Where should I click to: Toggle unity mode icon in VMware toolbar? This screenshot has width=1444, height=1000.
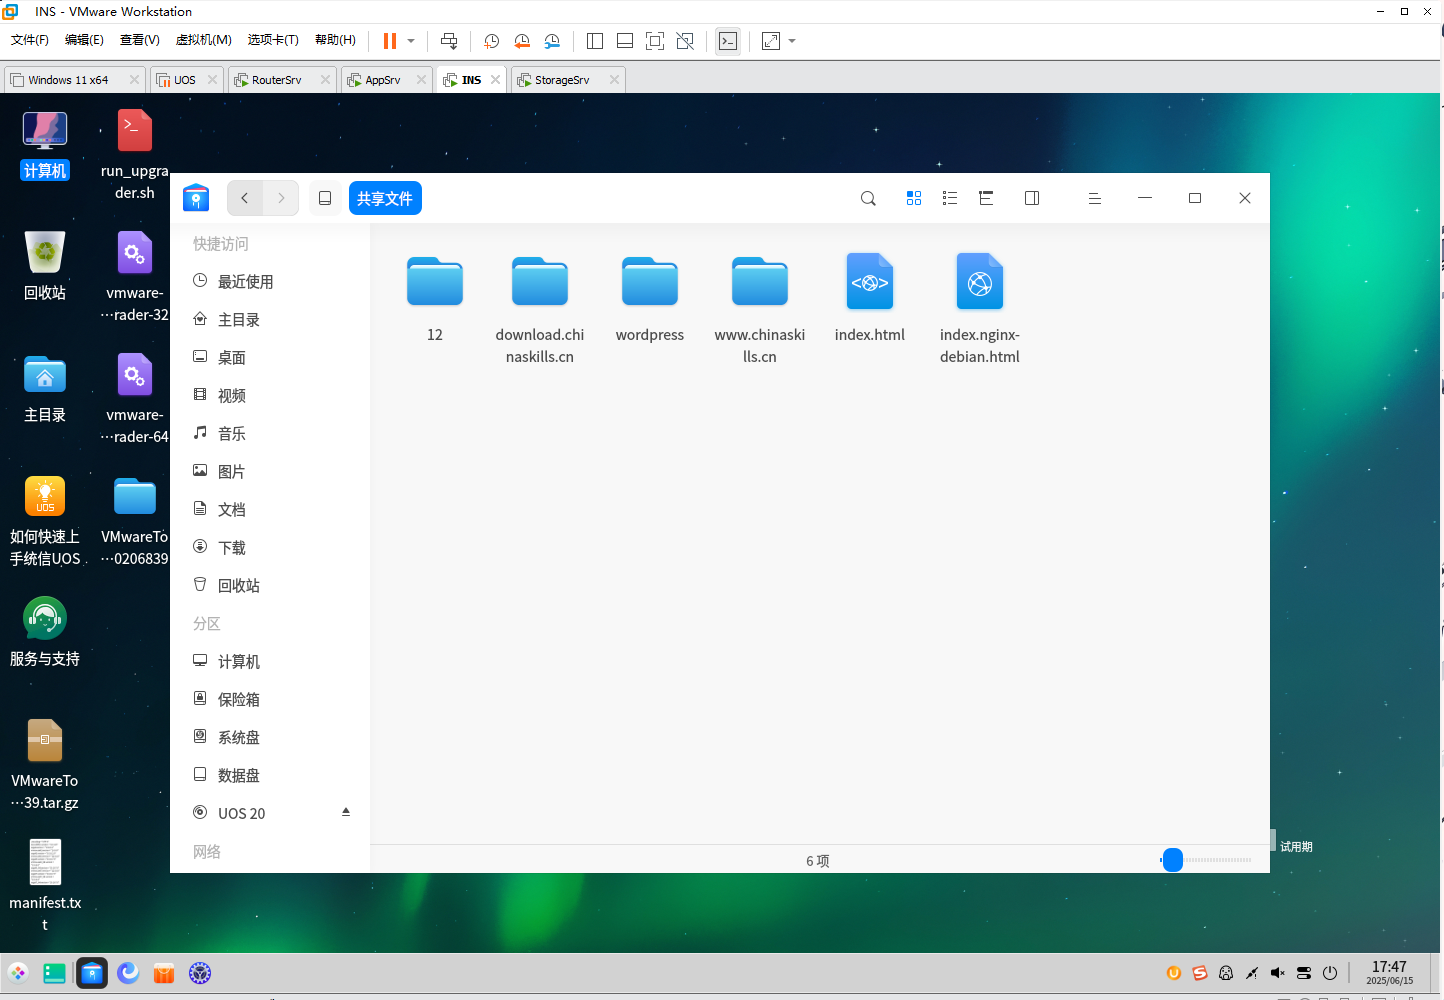pos(685,41)
